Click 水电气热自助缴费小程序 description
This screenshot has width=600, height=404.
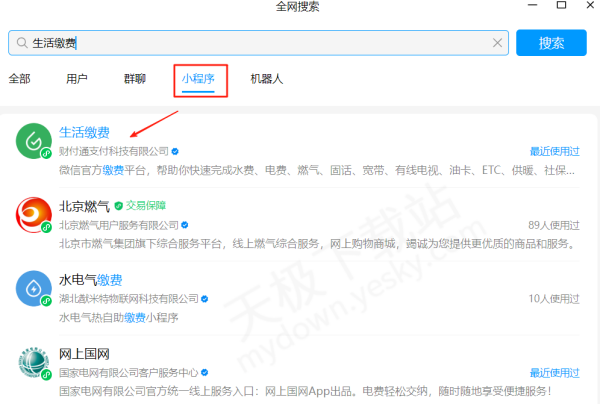tap(119, 318)
